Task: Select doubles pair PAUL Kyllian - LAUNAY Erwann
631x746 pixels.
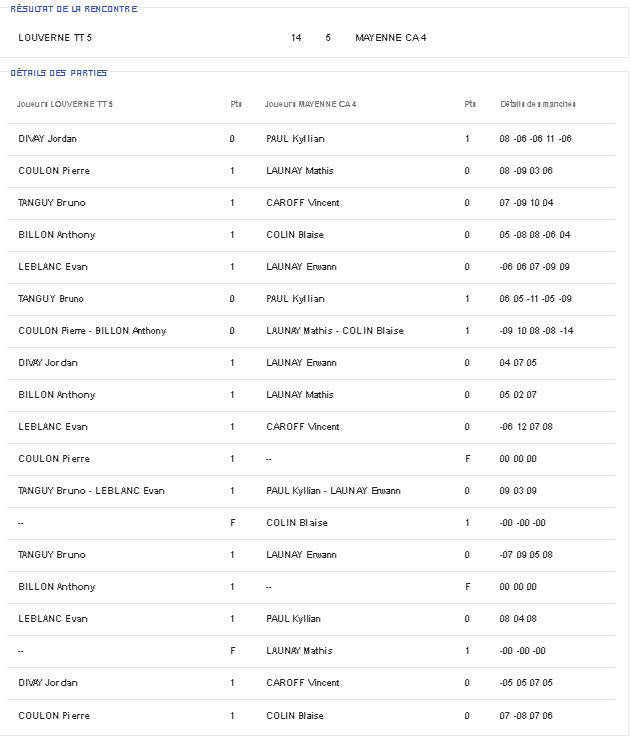Action: point(333,491)
